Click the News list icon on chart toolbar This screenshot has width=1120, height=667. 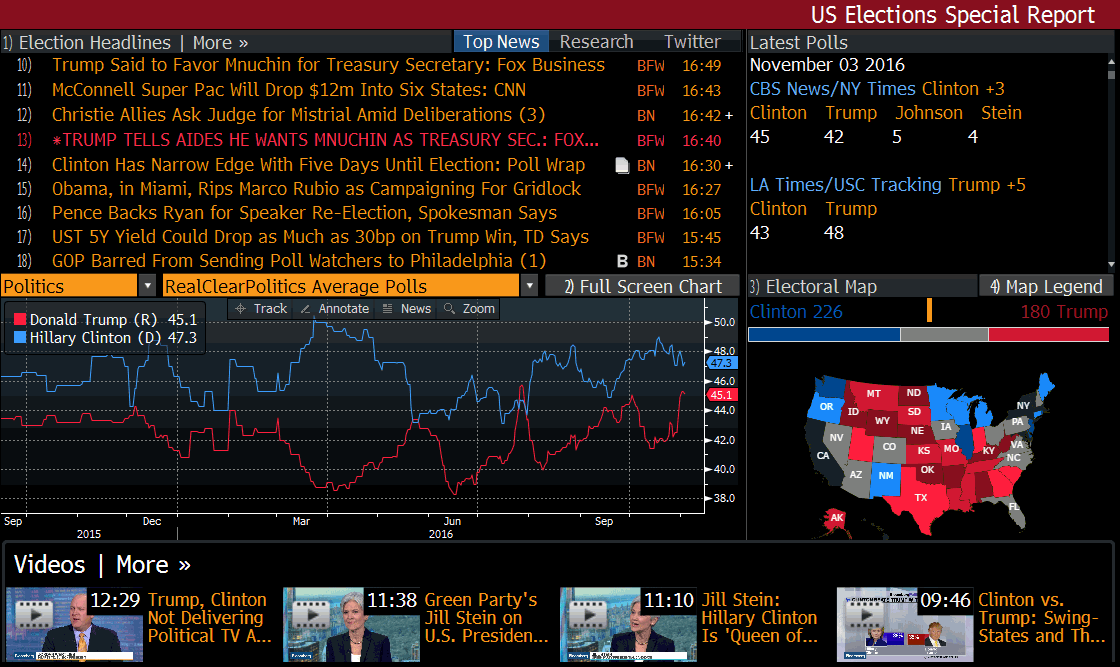(x=388, y=309)
